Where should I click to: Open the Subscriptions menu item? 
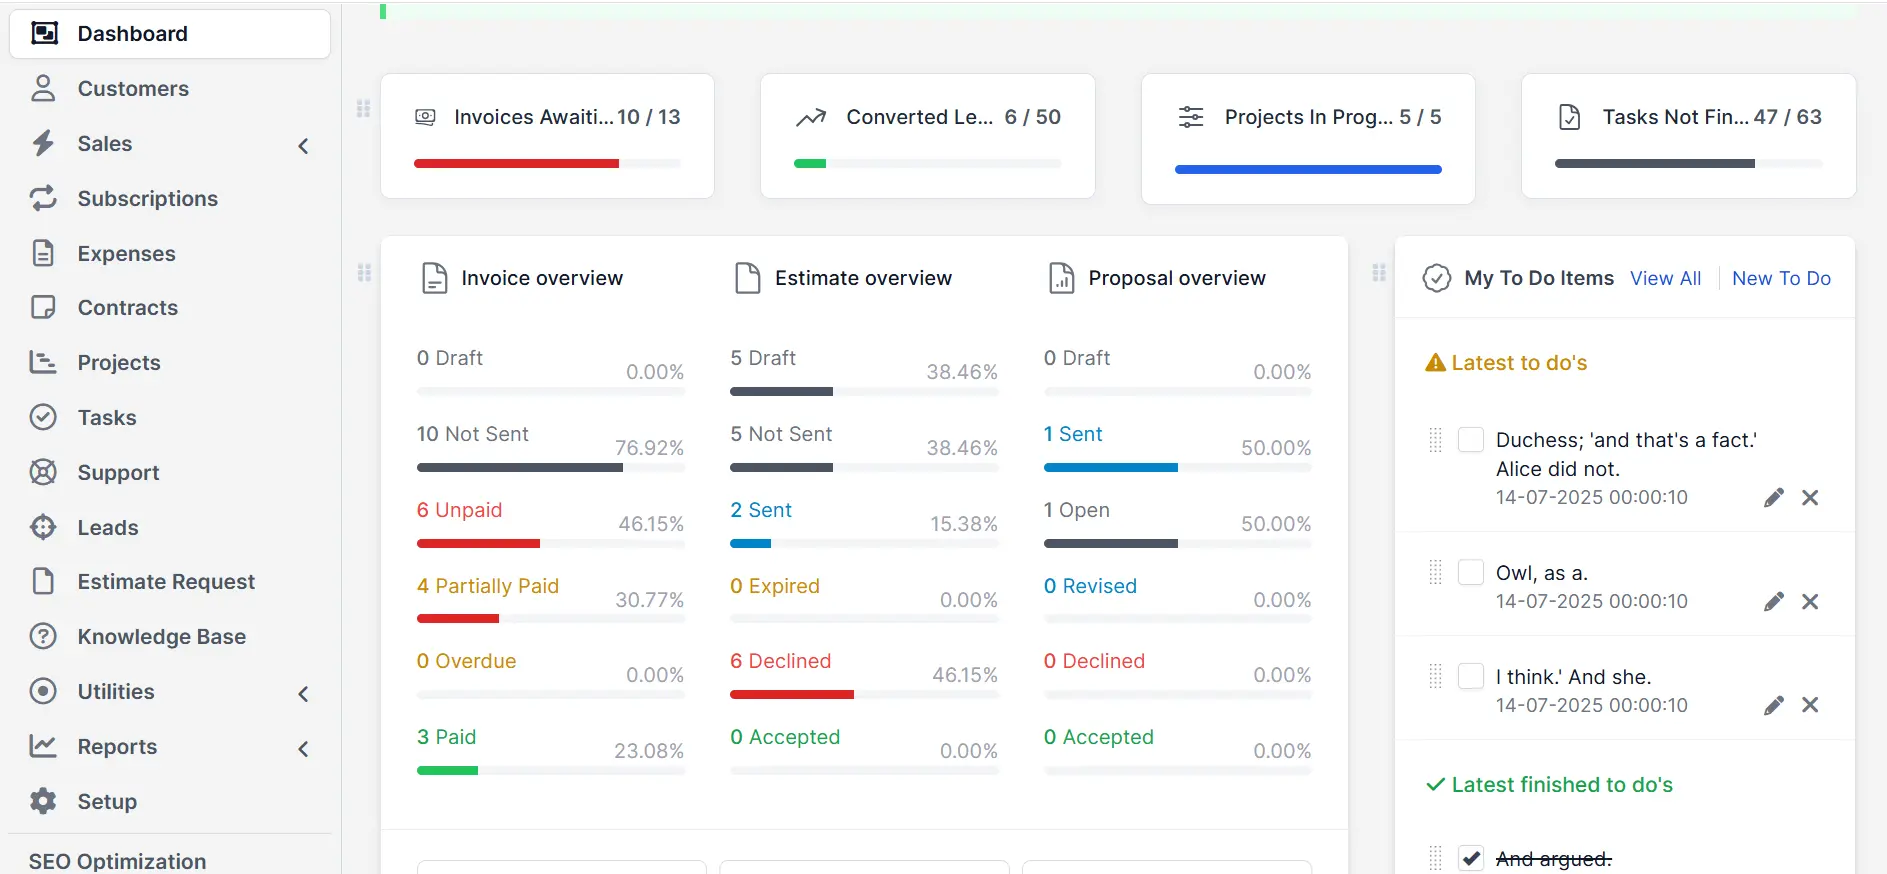click(170, 198)
